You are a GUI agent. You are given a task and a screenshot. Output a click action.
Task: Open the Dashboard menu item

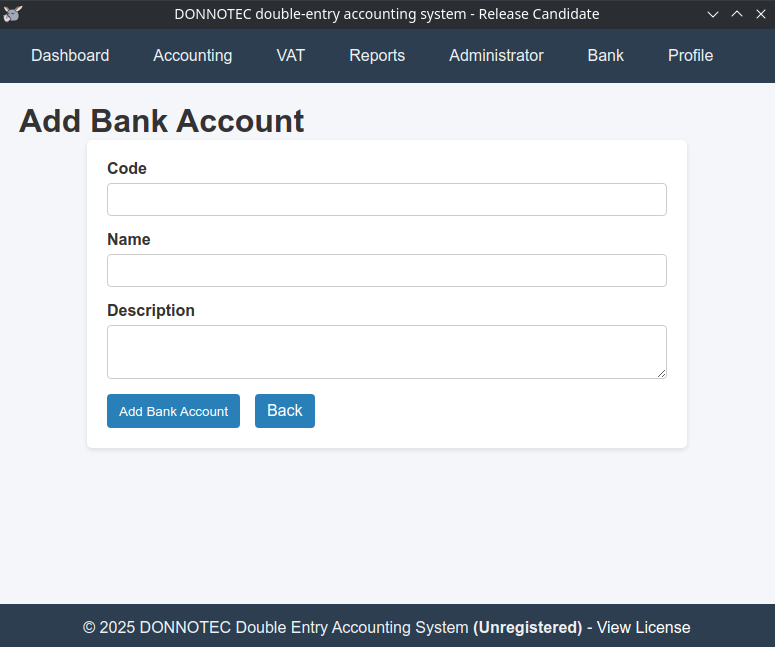tap(70, 55)
